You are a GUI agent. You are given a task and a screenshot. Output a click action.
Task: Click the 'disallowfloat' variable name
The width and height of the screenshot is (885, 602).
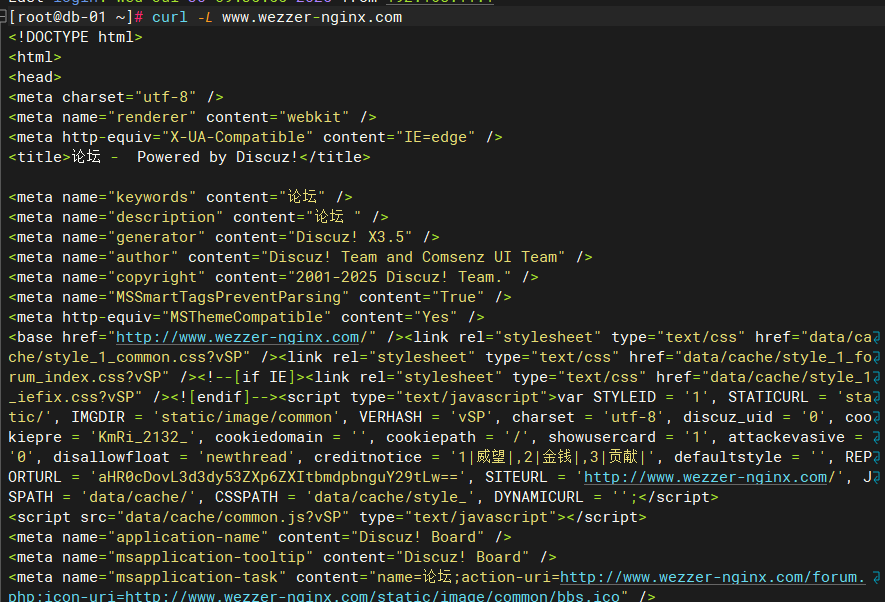pos(111,457)
